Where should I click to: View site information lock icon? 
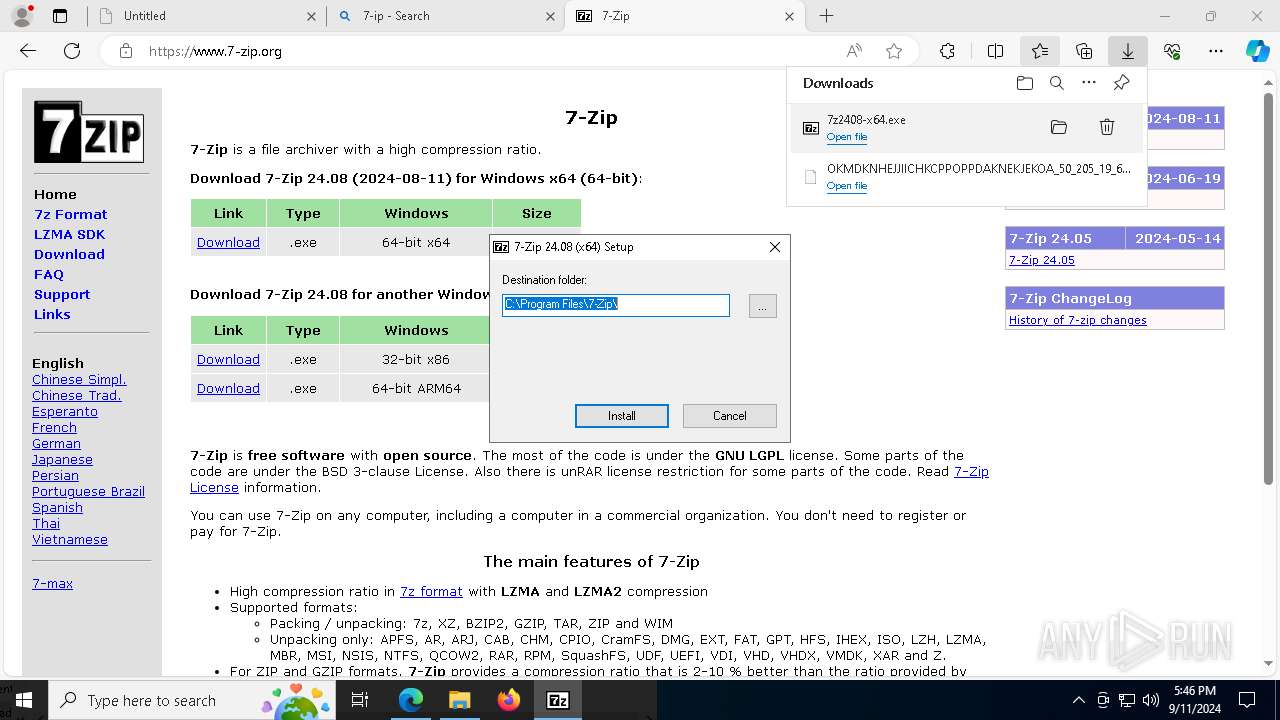[125, 51]
